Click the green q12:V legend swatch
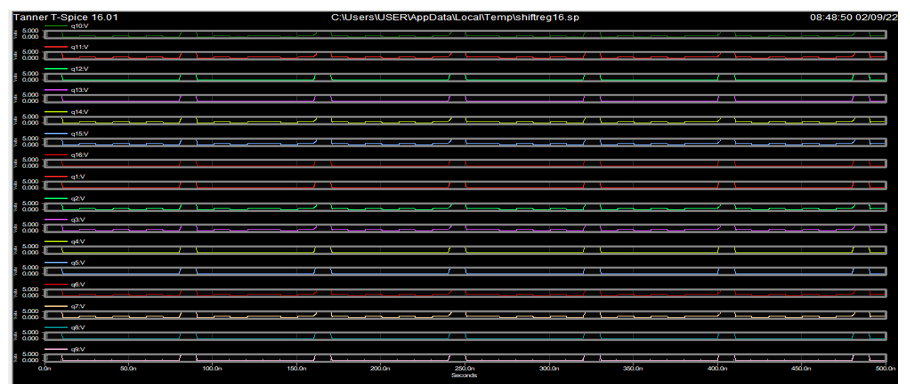910x391 pixels. click(56, 68)
